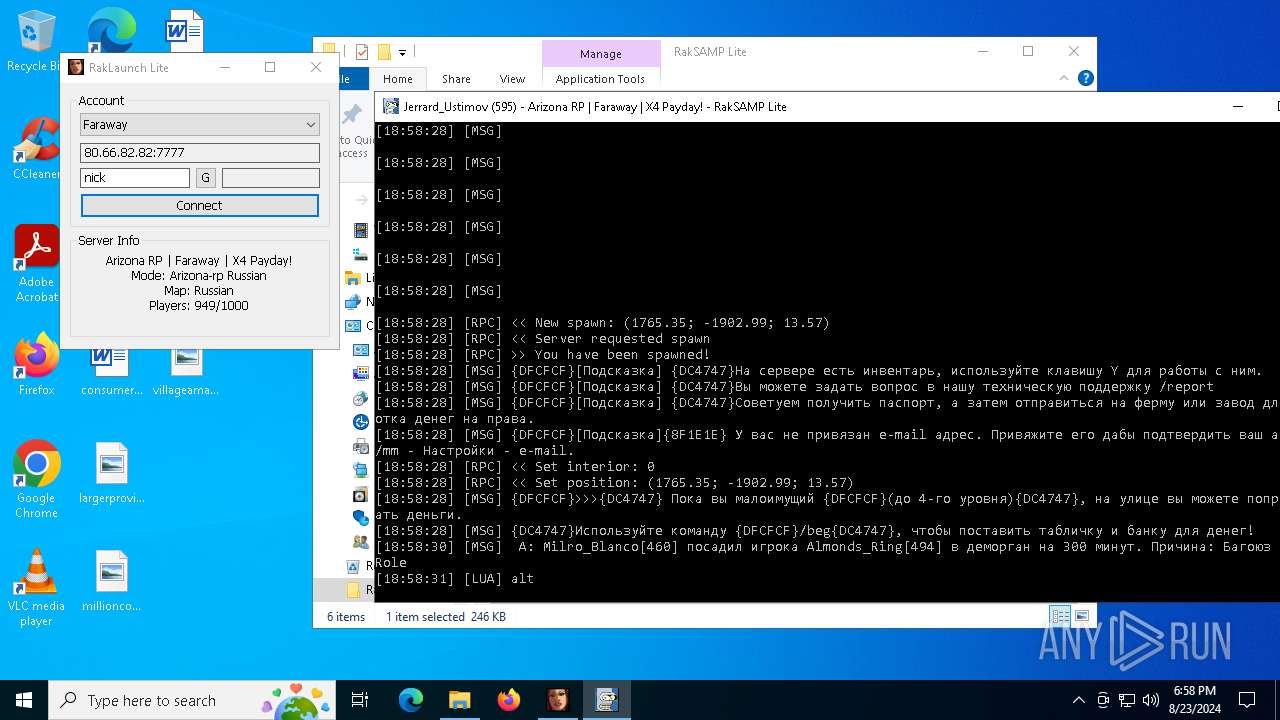
Task: Click the taskbar search box
Action: (193, 700)
